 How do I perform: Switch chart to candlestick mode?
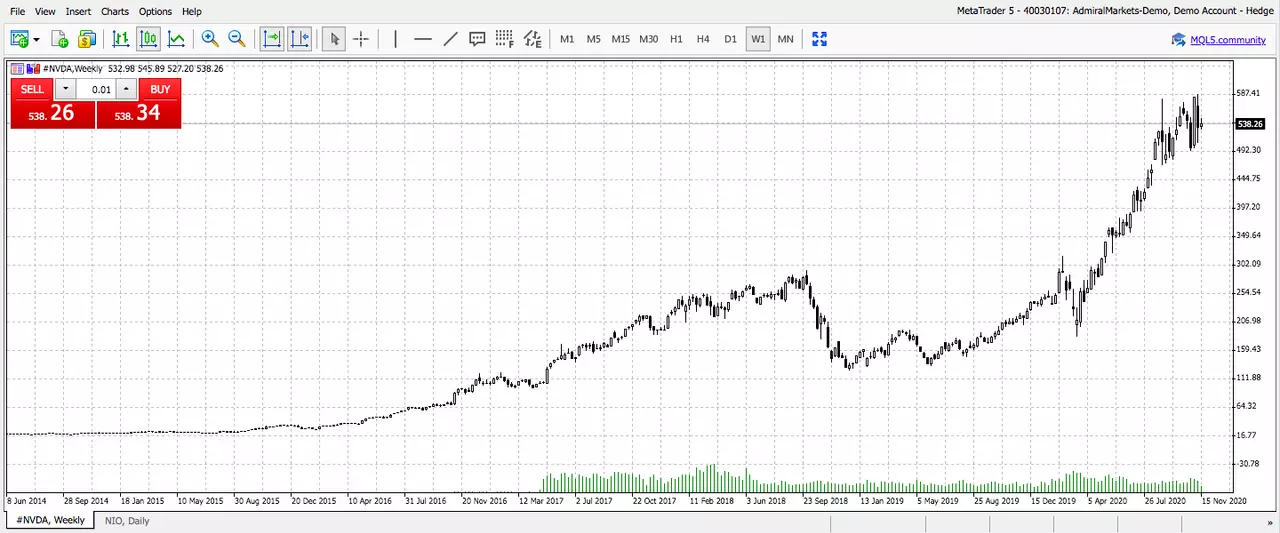(x=149, y=39)
